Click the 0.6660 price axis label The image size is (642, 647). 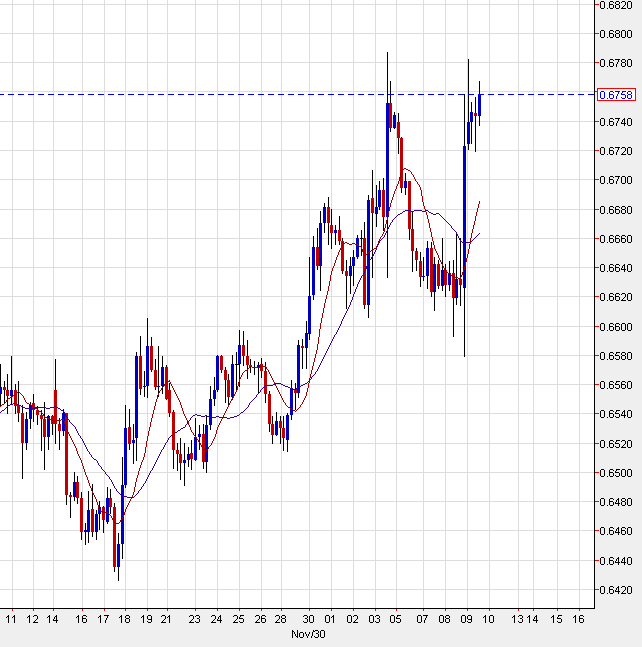(616, 239)
